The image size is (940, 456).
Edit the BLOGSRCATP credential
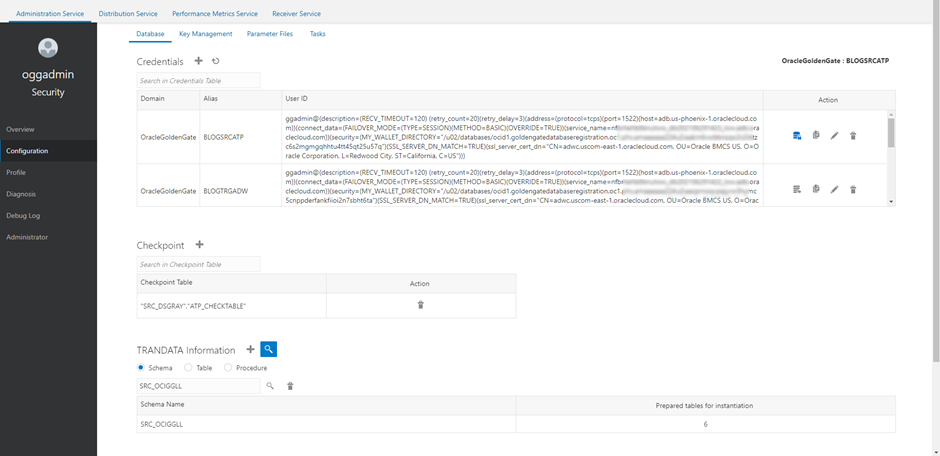click(834, 136)
